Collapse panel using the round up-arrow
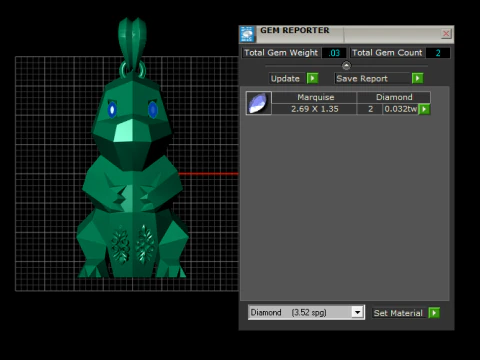Screen dimensions: 480x360 346,65
